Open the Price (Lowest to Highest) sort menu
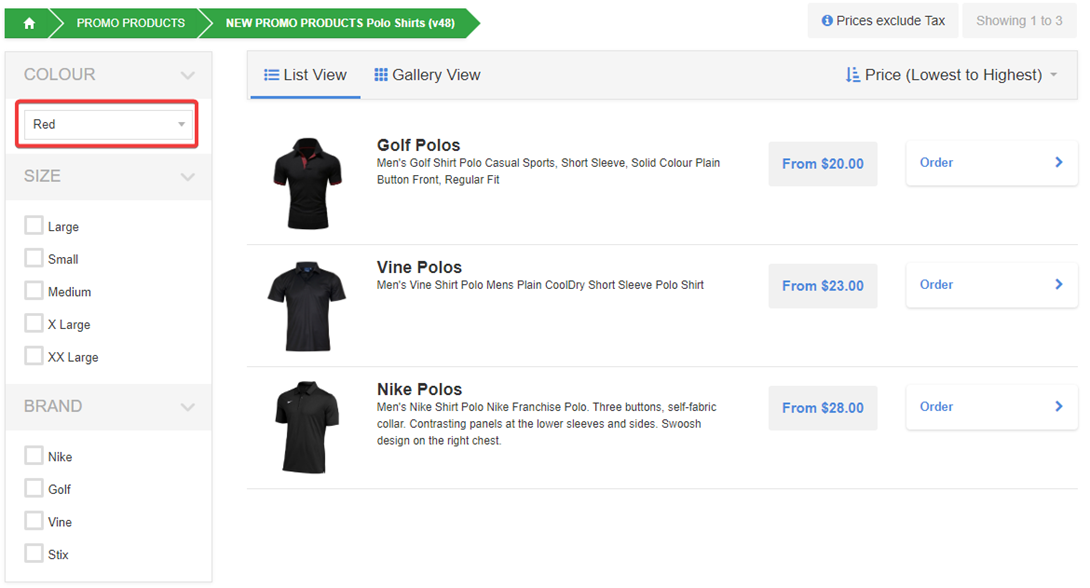Image resolution: width=1090 pixels, height=588 pixels. coord(952,75)
